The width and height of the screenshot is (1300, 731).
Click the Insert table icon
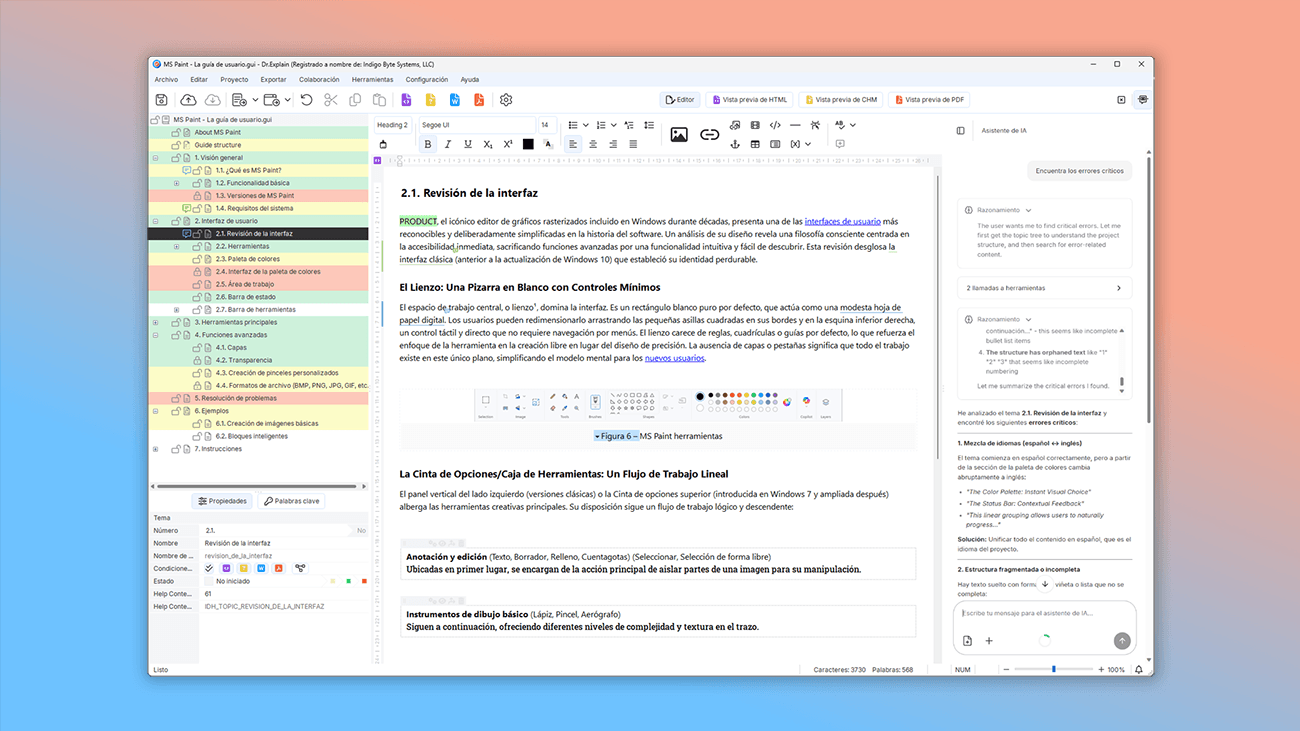pos(755,144)
